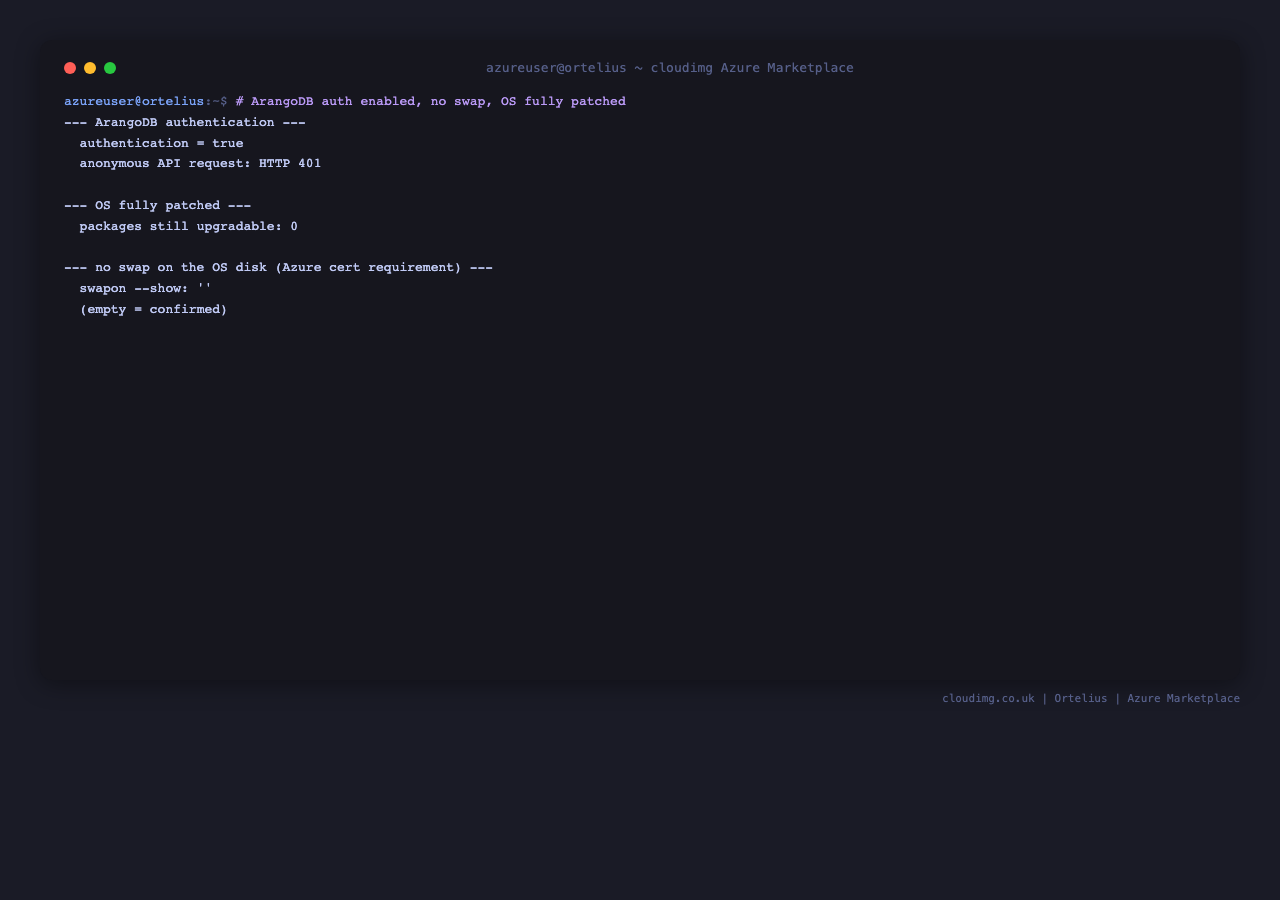Click the line 'packages still upgradable: 0'

click(189, 227)
